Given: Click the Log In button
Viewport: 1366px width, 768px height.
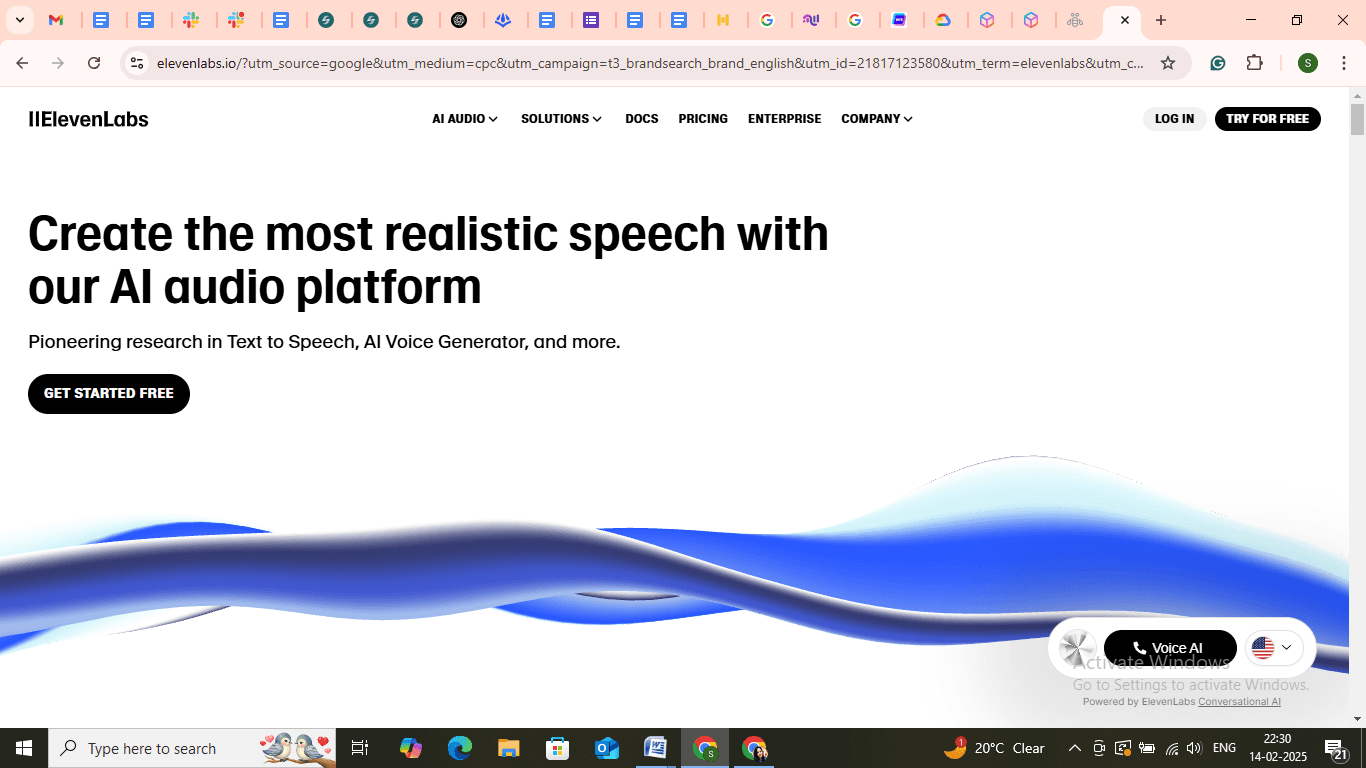Looking at the screenshot, I should pos(1174,119).
